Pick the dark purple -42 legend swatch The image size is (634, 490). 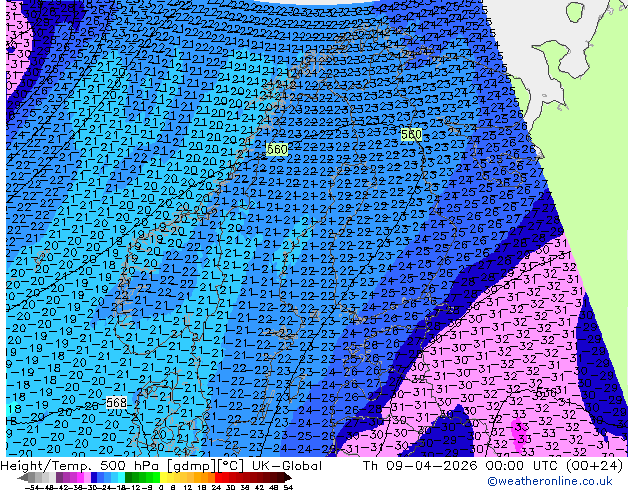(x=59, y=477)
